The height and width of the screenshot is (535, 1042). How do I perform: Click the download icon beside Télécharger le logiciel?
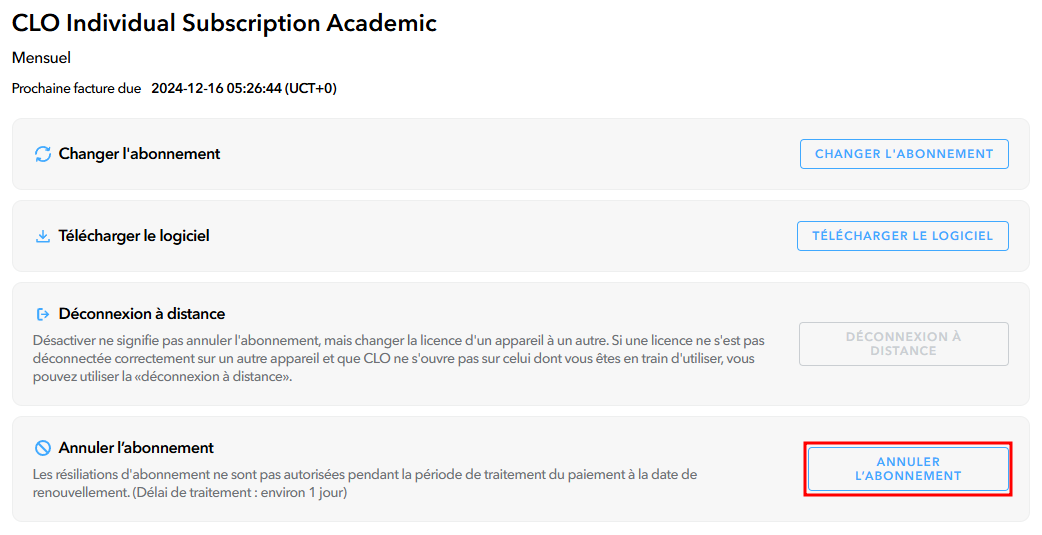pos(43,237)
